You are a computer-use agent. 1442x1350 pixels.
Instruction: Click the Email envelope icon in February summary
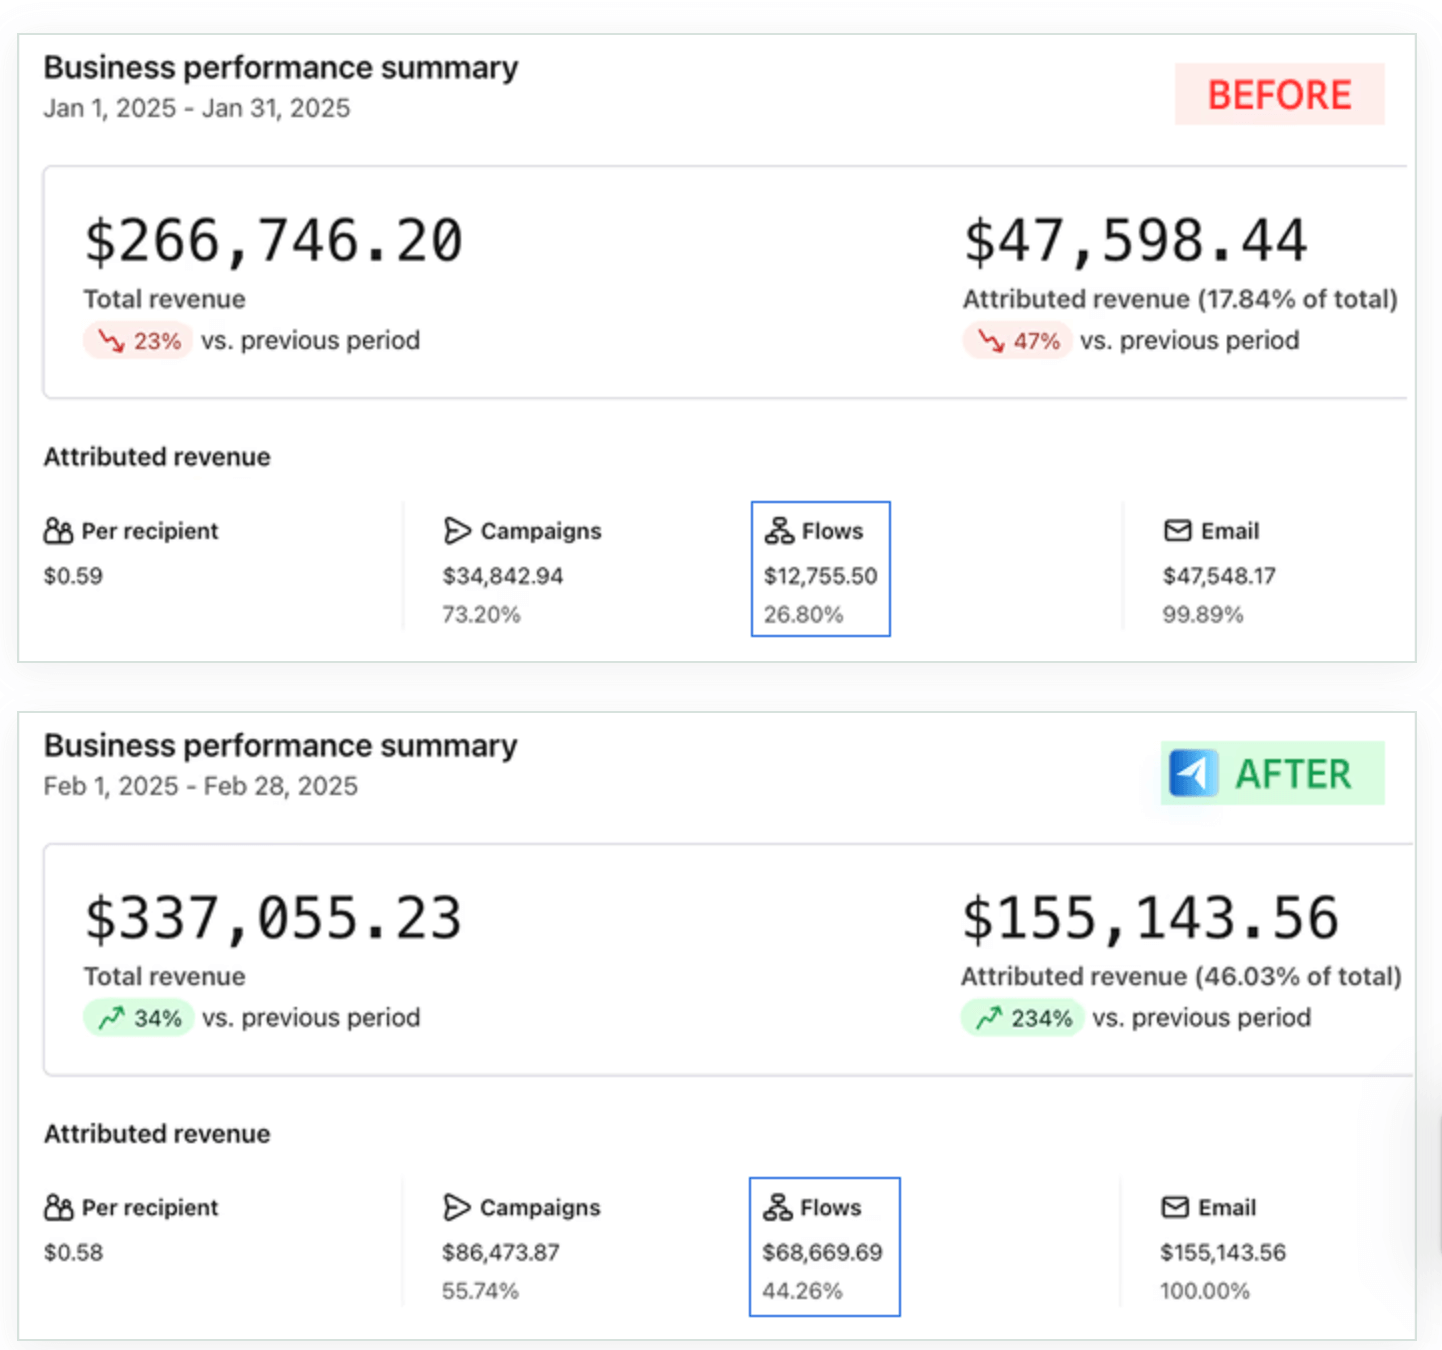1175,1208
